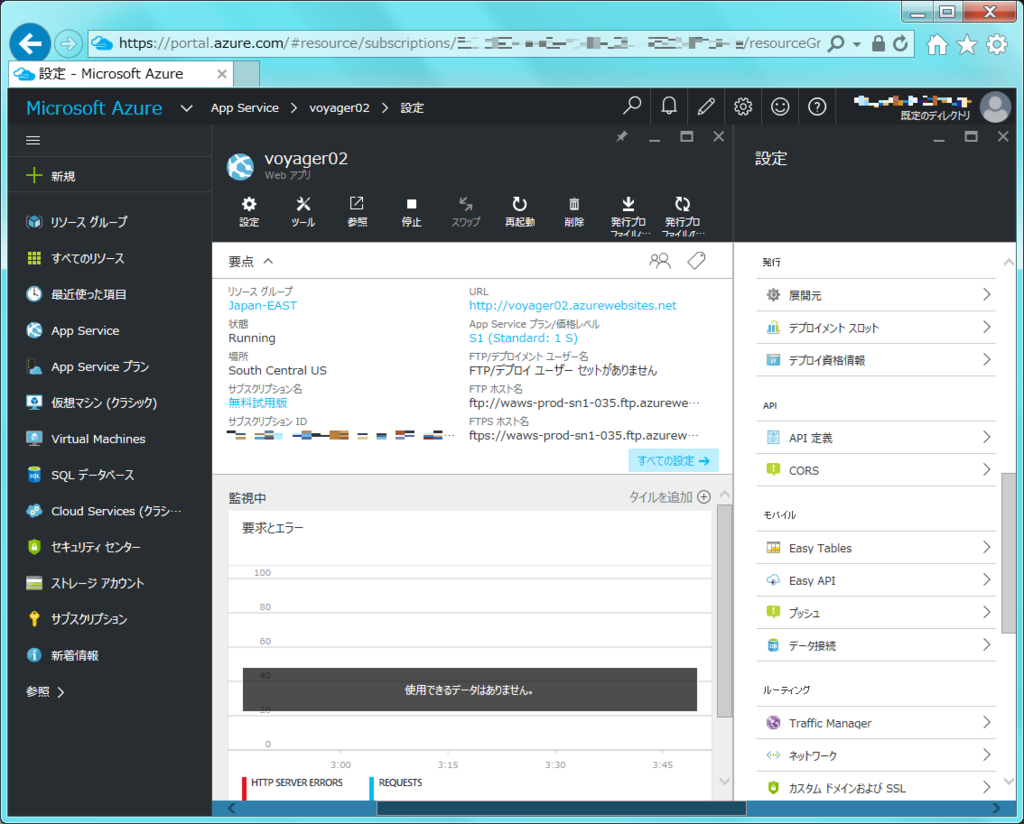Open the ツール tools icon
This screenshot has height=824, width=1024.
303,212
